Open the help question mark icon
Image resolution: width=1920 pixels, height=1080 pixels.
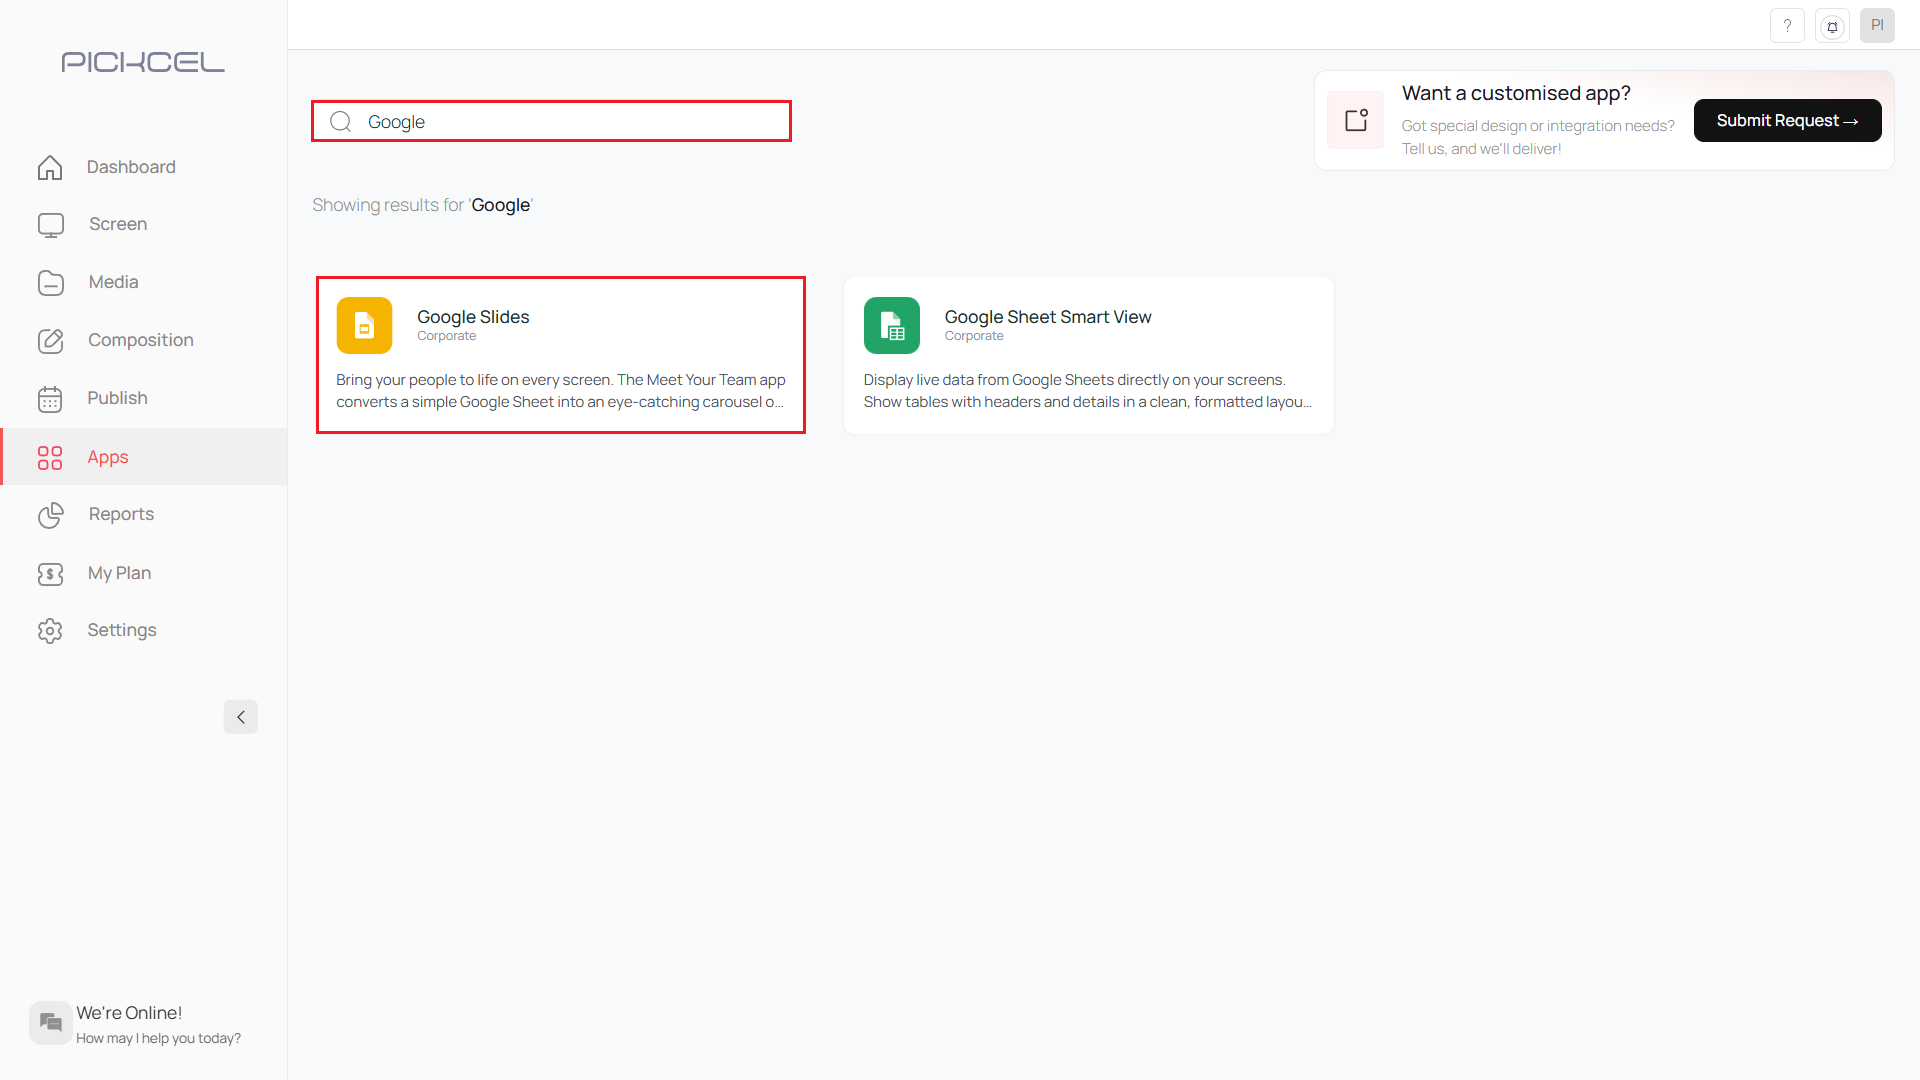(x=1787, y=26)
